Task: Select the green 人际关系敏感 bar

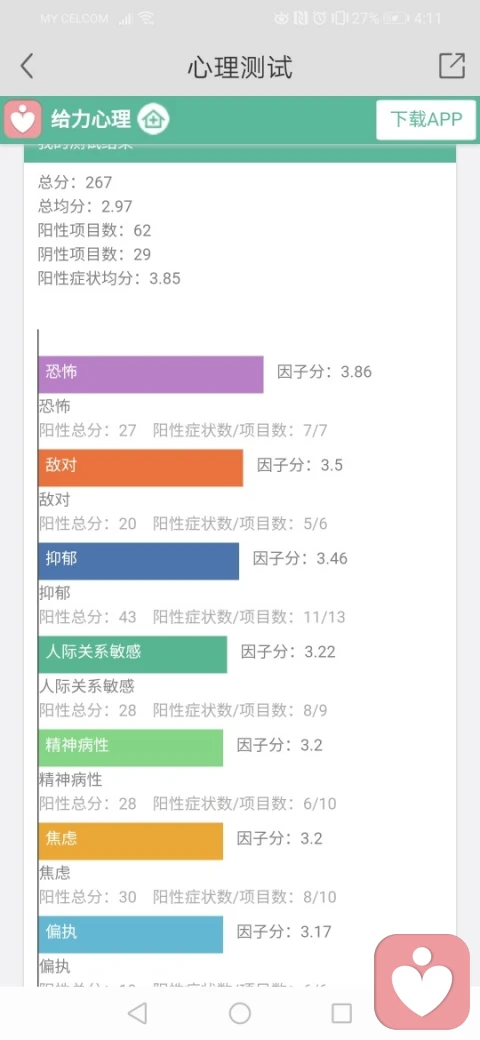Action: (133, 655)
